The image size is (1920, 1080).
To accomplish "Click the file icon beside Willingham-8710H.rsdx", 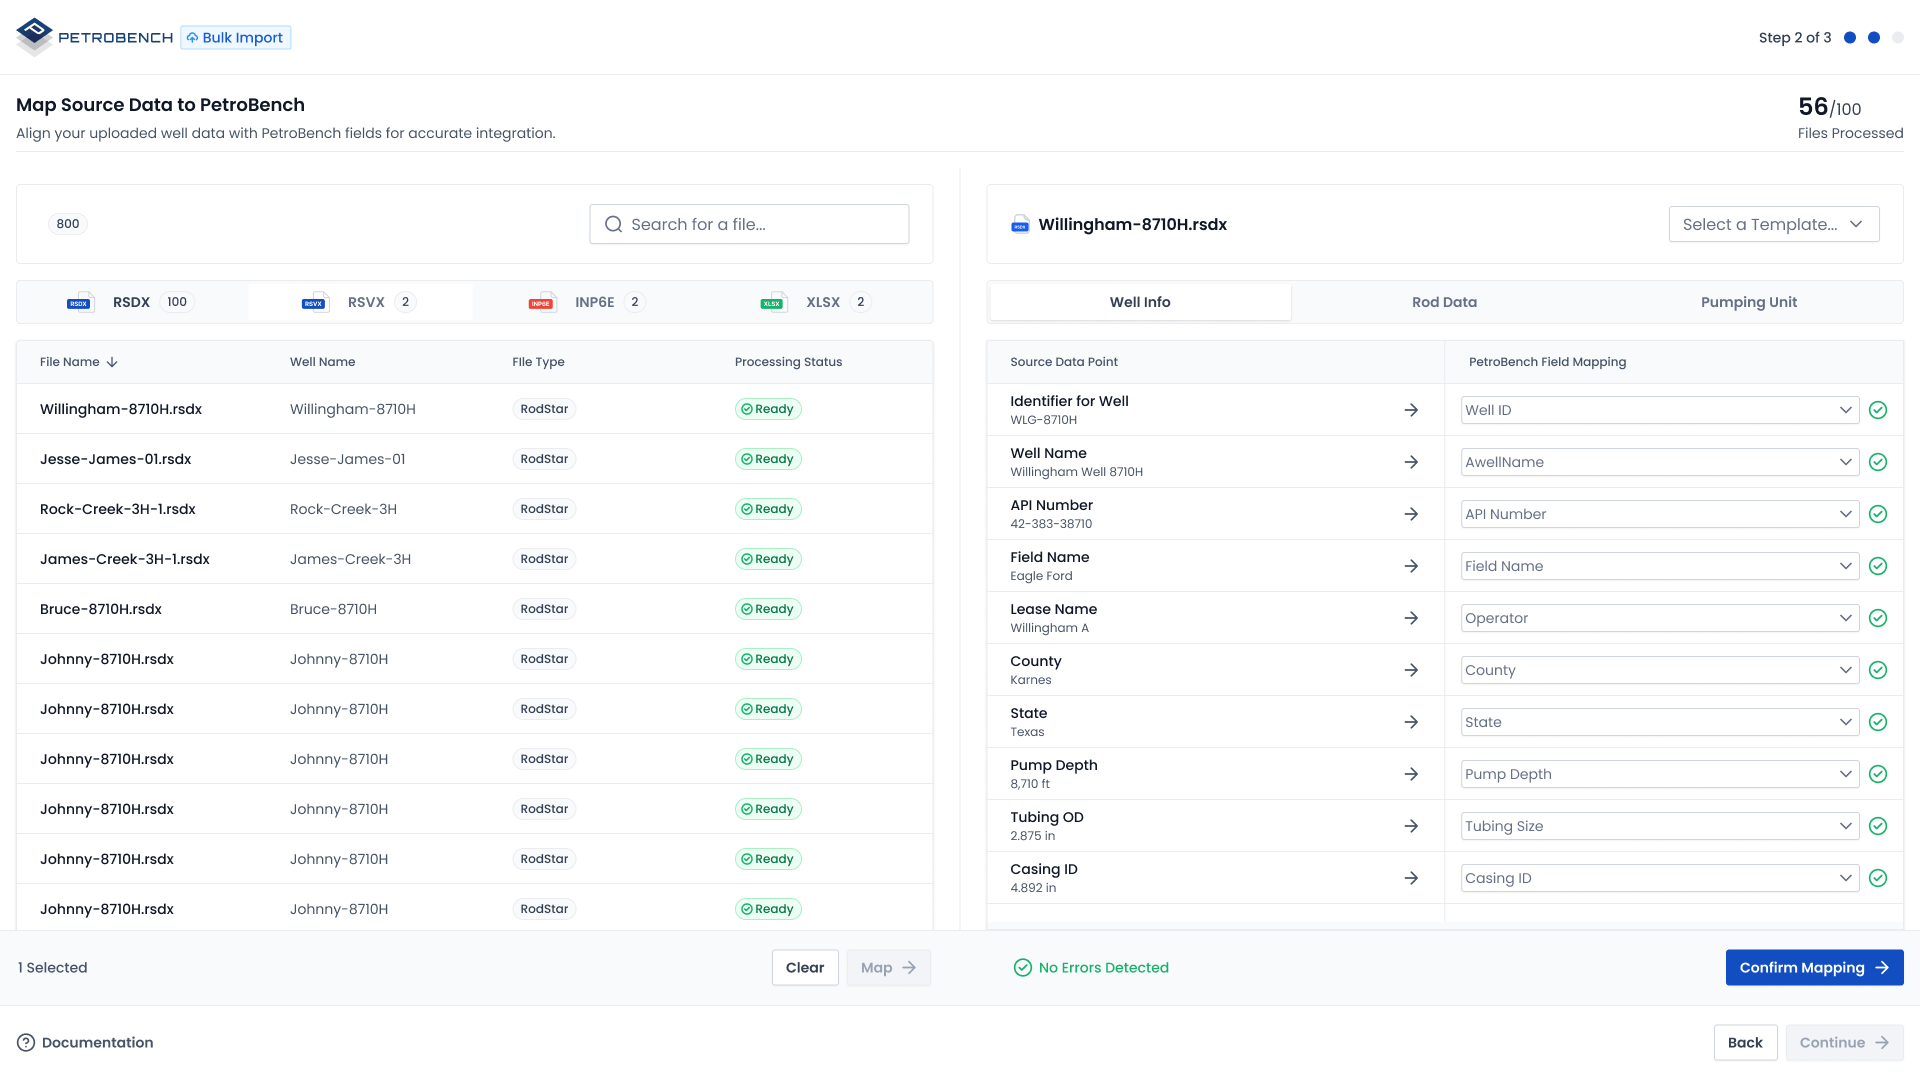I will point(1020,224).
